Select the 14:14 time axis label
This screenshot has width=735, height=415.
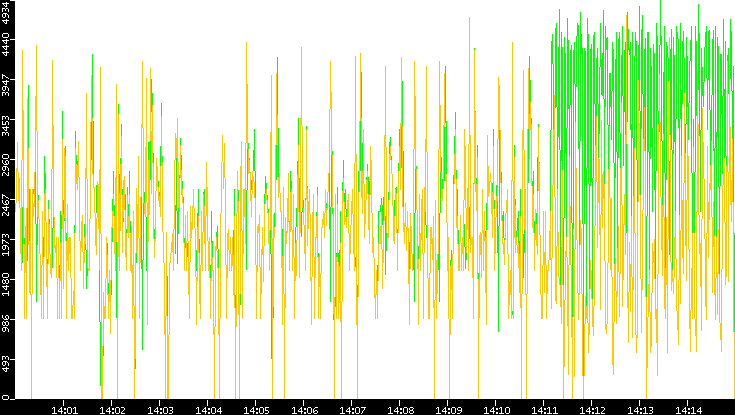pyautogui.click(x=688, y=410)
